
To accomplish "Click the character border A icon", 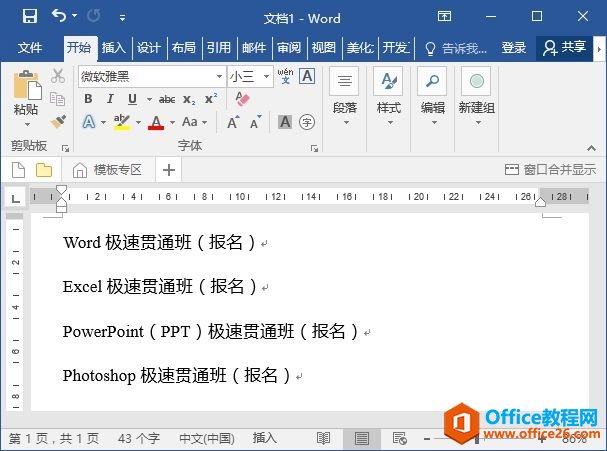I will click(x=307, y=76).
